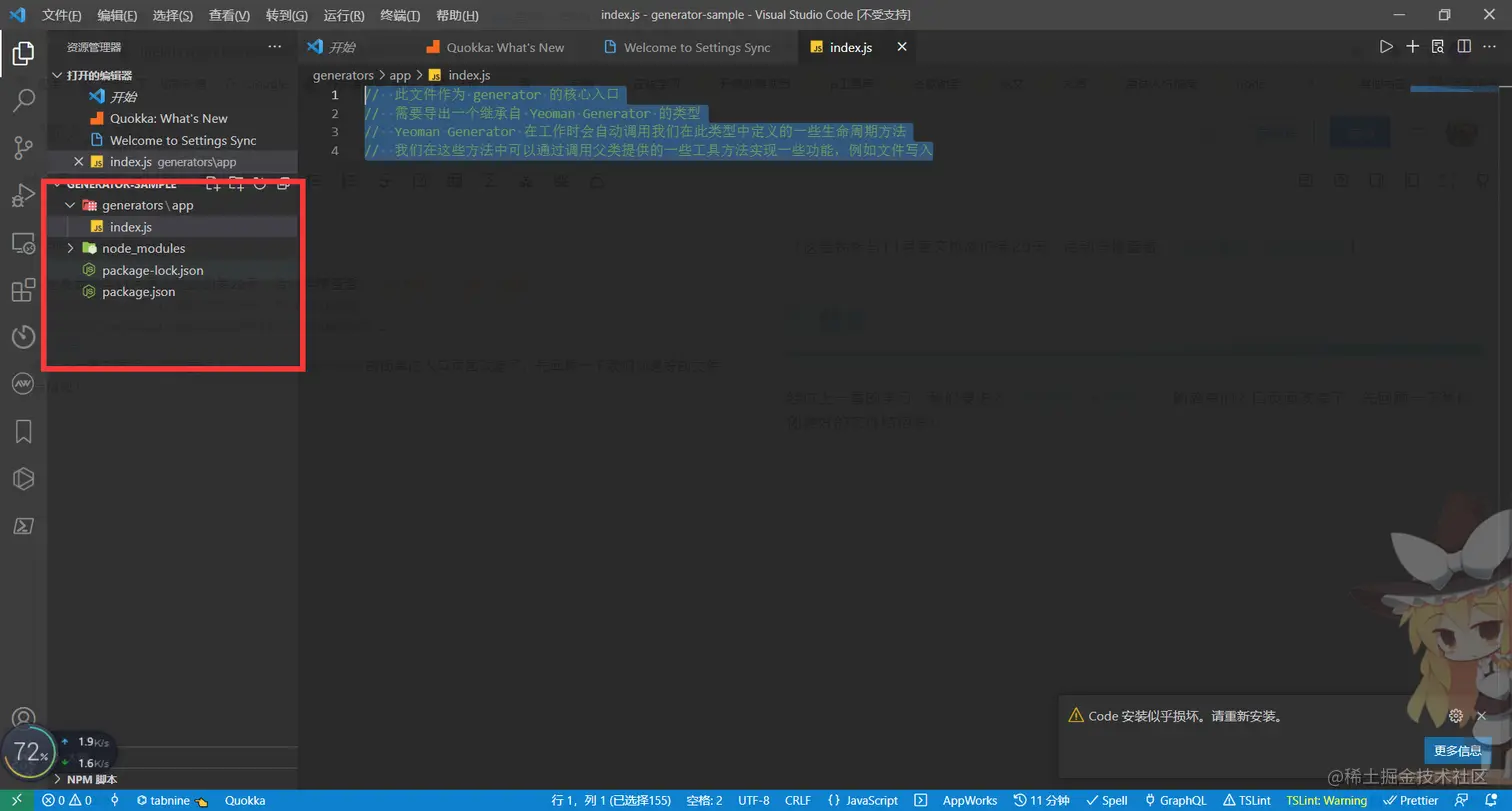The width and height of the screenshot is (1512, 811).
Task: Click tabnine in the status bar
Action: [171, 801]
